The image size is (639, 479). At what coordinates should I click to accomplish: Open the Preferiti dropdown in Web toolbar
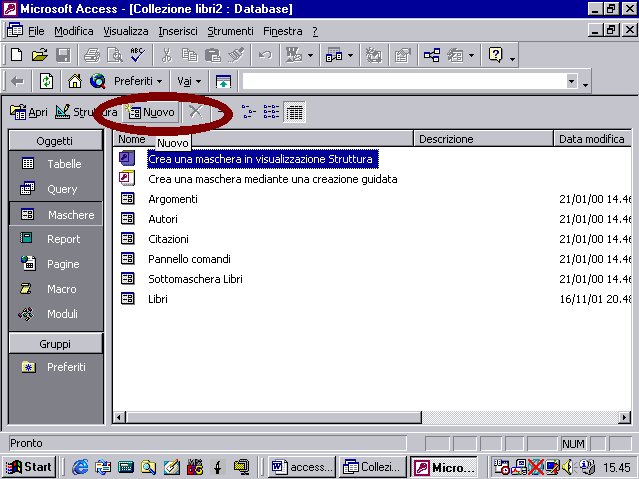pyautogui.click(x=138, y=82)
